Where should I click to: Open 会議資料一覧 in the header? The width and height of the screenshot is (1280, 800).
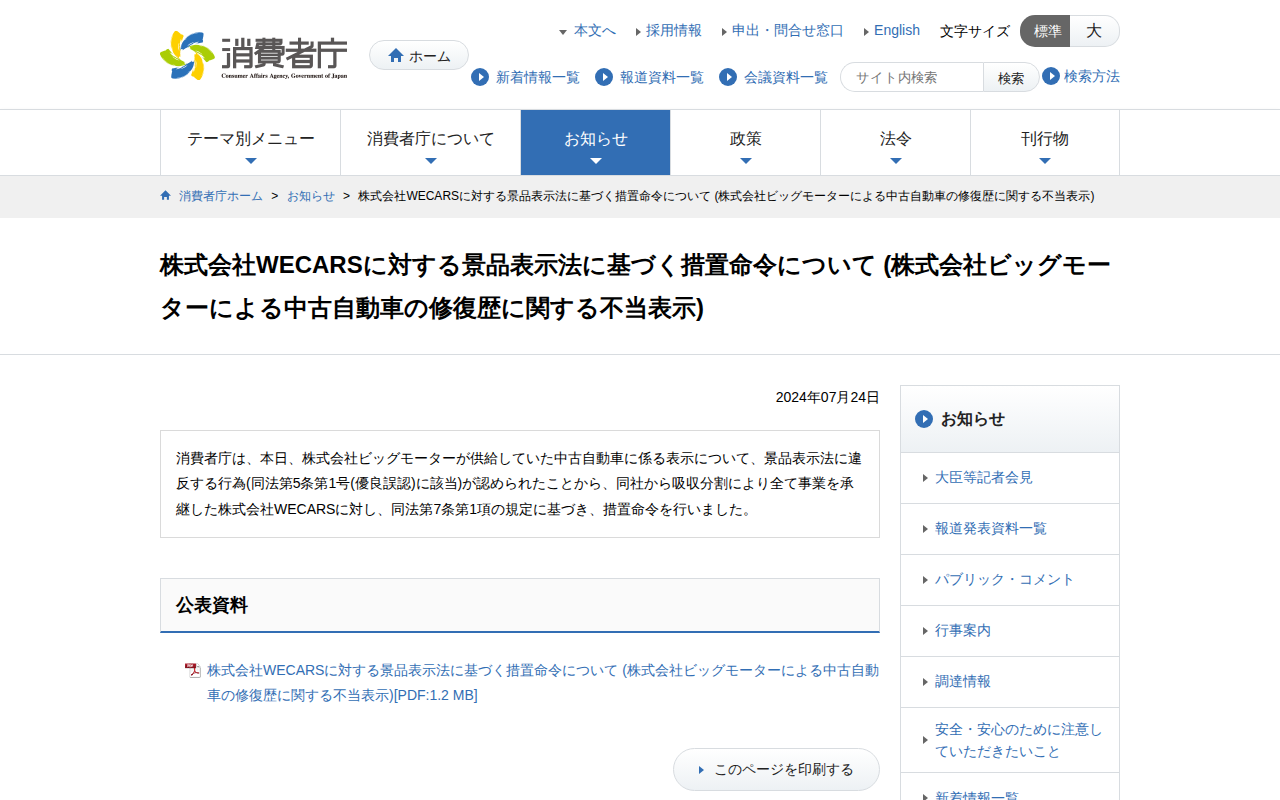pos(786,77)
